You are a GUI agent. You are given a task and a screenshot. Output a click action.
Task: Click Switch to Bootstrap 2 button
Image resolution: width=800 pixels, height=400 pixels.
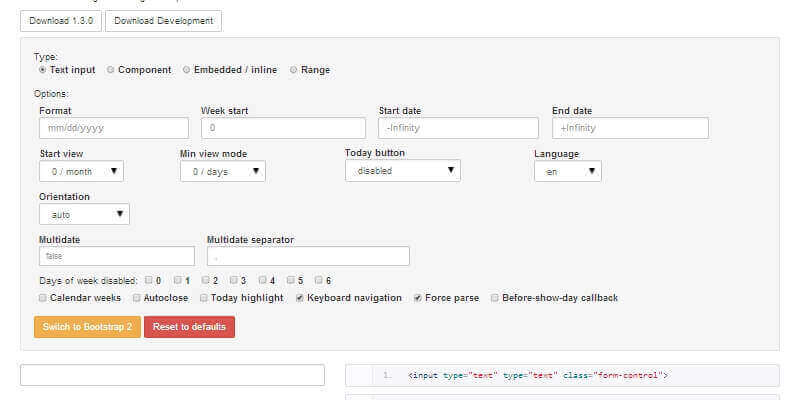pyautogui.click(x=87, y=327)
